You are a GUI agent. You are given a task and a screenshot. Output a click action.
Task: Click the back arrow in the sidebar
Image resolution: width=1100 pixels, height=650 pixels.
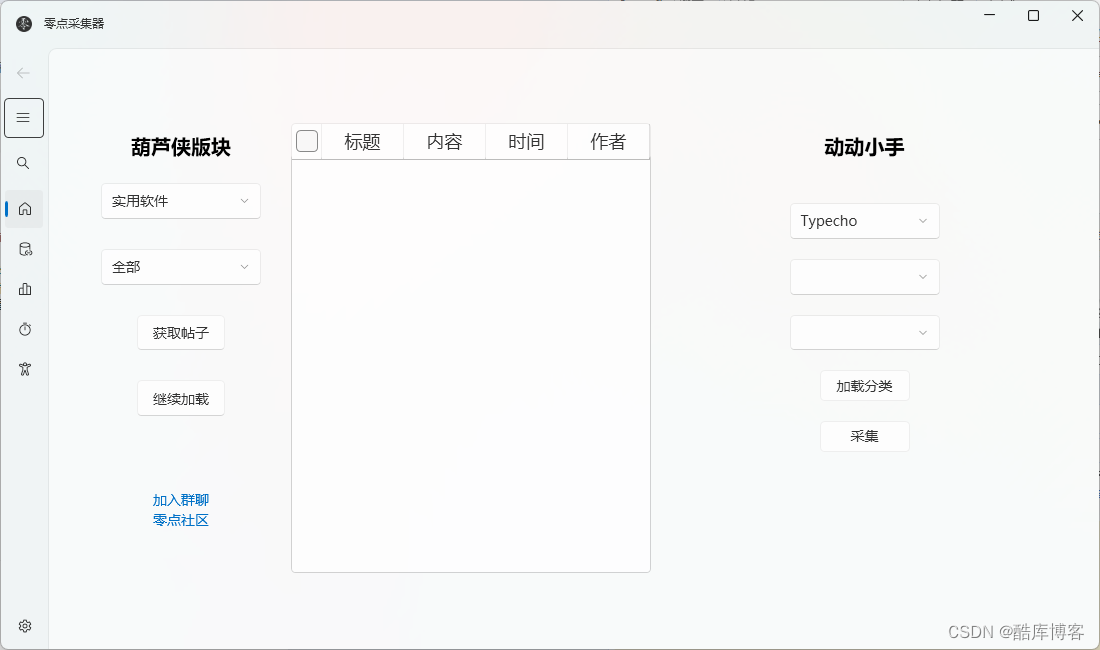point(24,73)
